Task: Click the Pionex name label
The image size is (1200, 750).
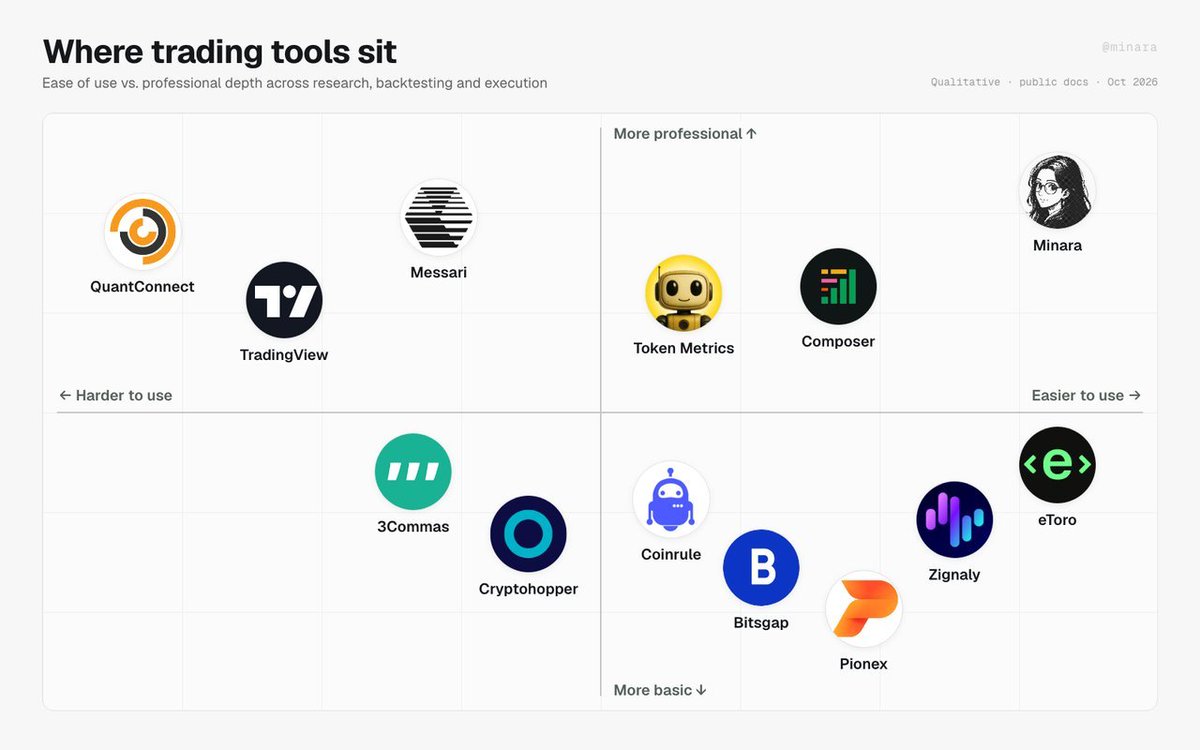Action: pyautogui.click(x=864, y=664)
